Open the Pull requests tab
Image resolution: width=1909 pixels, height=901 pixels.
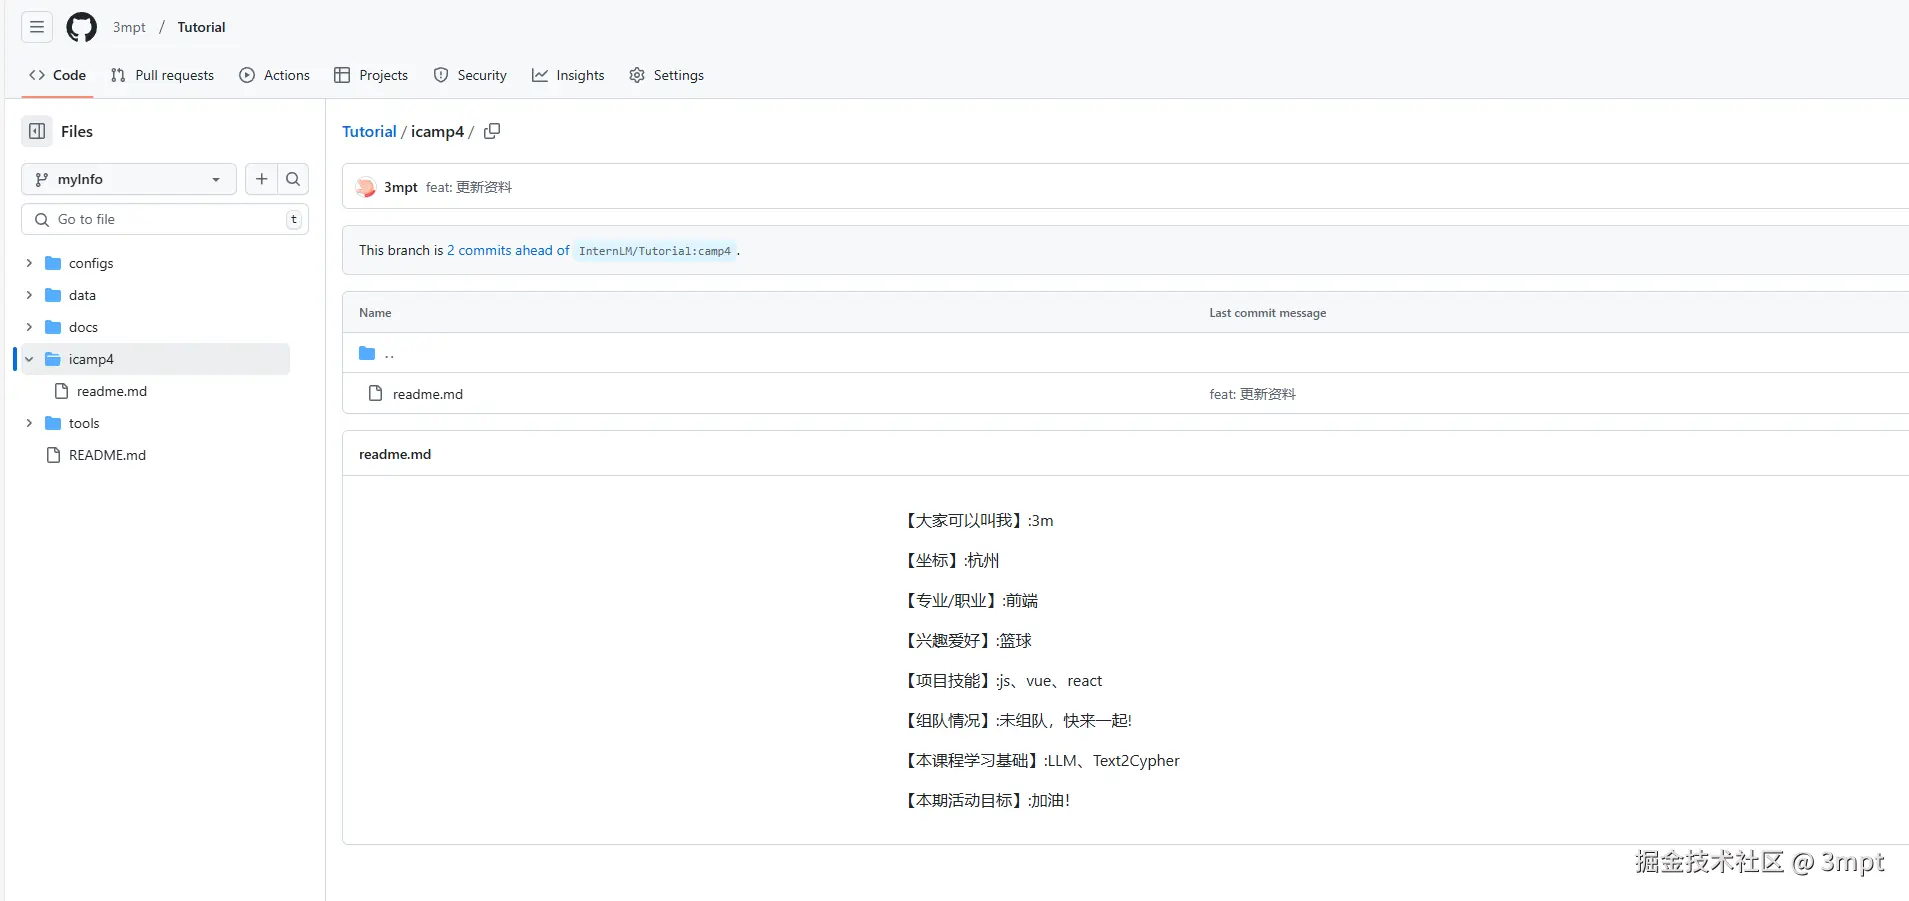click(x=162, y=75)
